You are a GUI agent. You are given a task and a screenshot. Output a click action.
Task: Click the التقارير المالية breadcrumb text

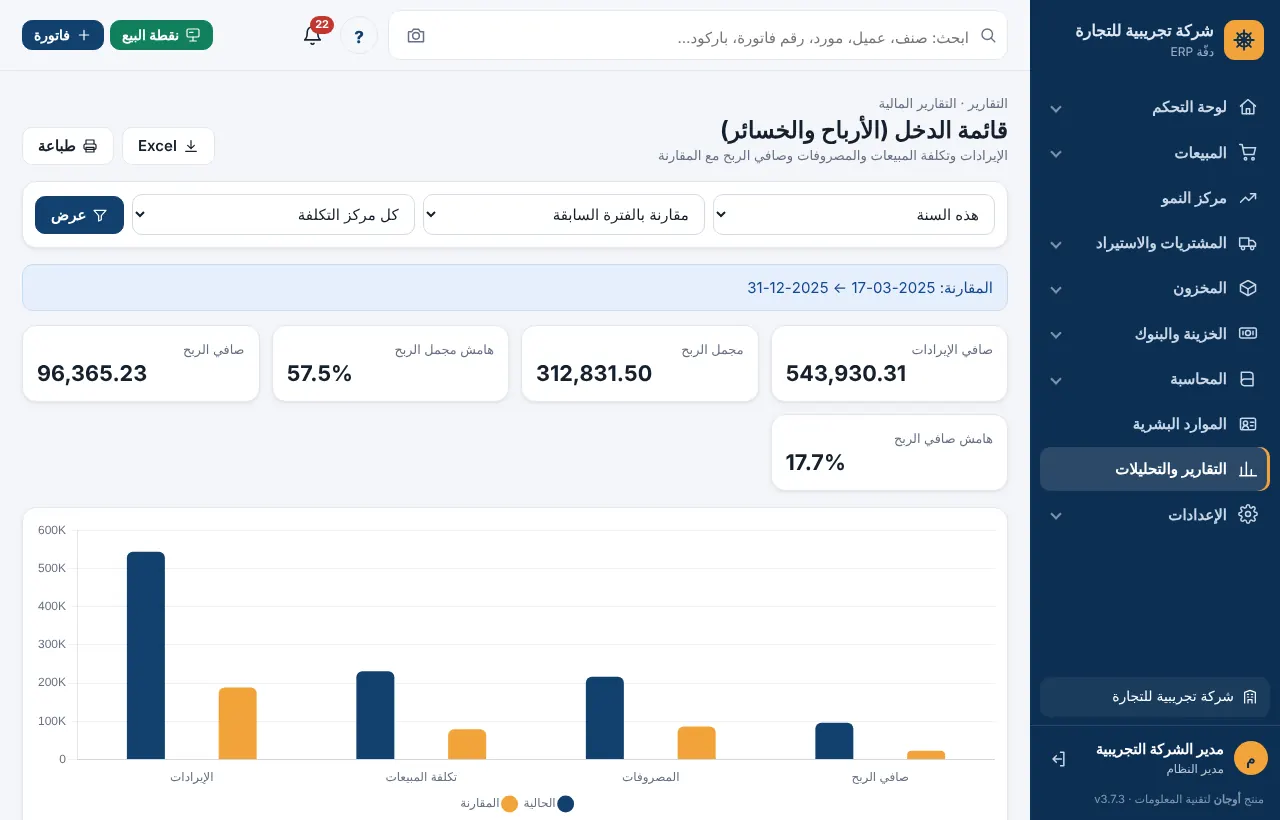pos(917,103)
